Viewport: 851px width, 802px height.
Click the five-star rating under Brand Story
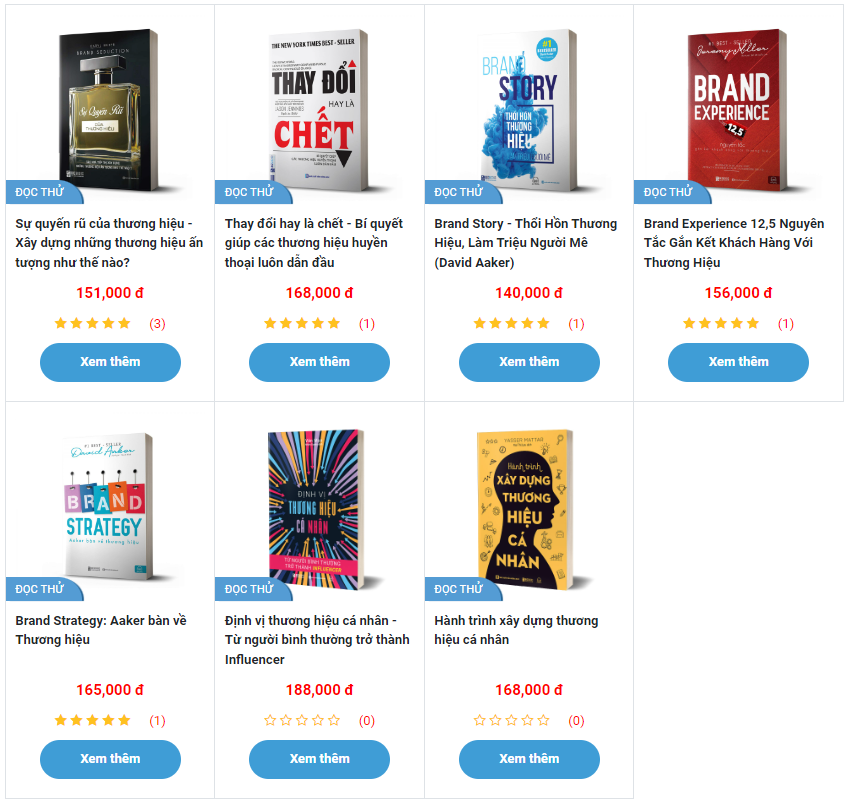pyautogui.click(x=512, y=322)
